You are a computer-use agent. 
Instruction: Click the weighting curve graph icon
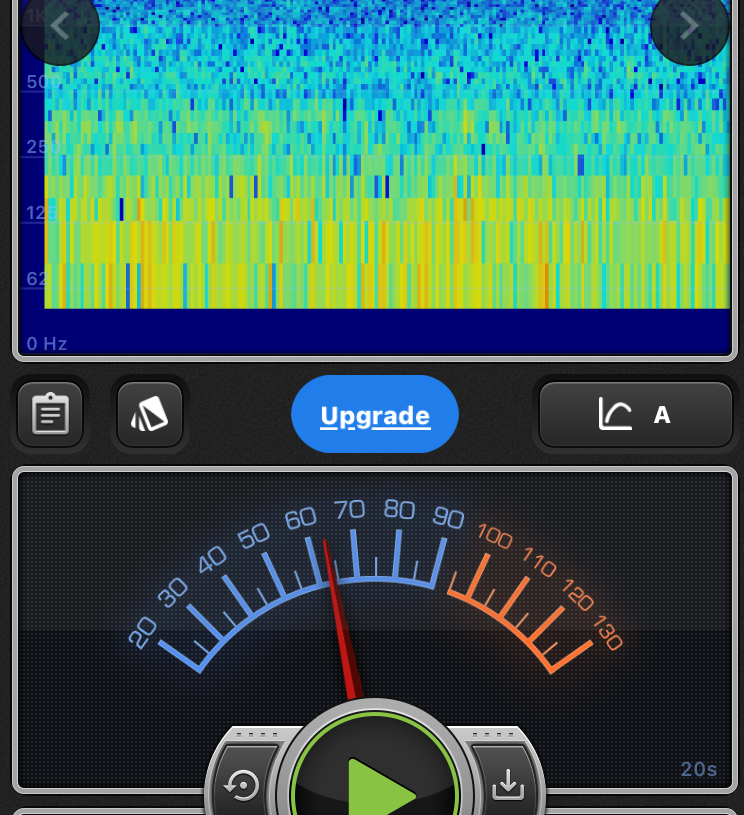pos(614,414)
